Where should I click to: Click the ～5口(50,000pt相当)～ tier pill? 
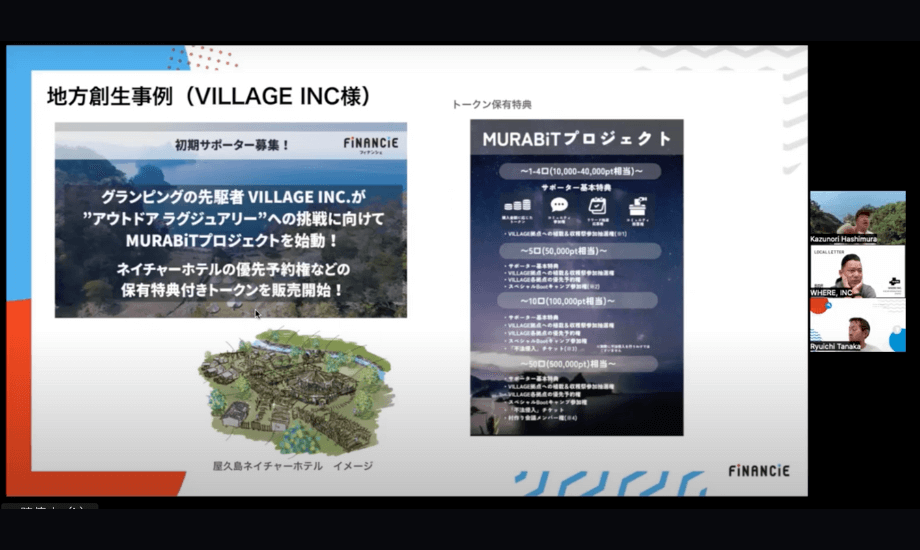point(580,251)
